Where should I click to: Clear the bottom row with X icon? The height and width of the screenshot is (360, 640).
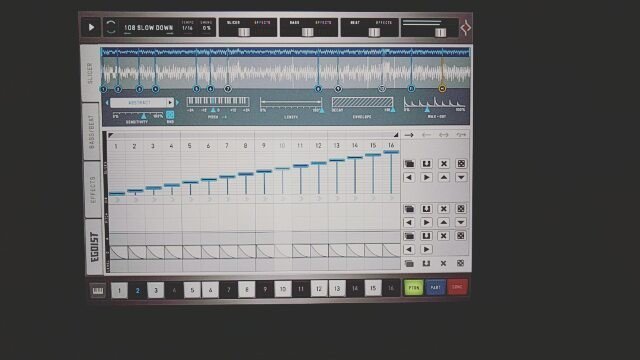coord(443,264)
